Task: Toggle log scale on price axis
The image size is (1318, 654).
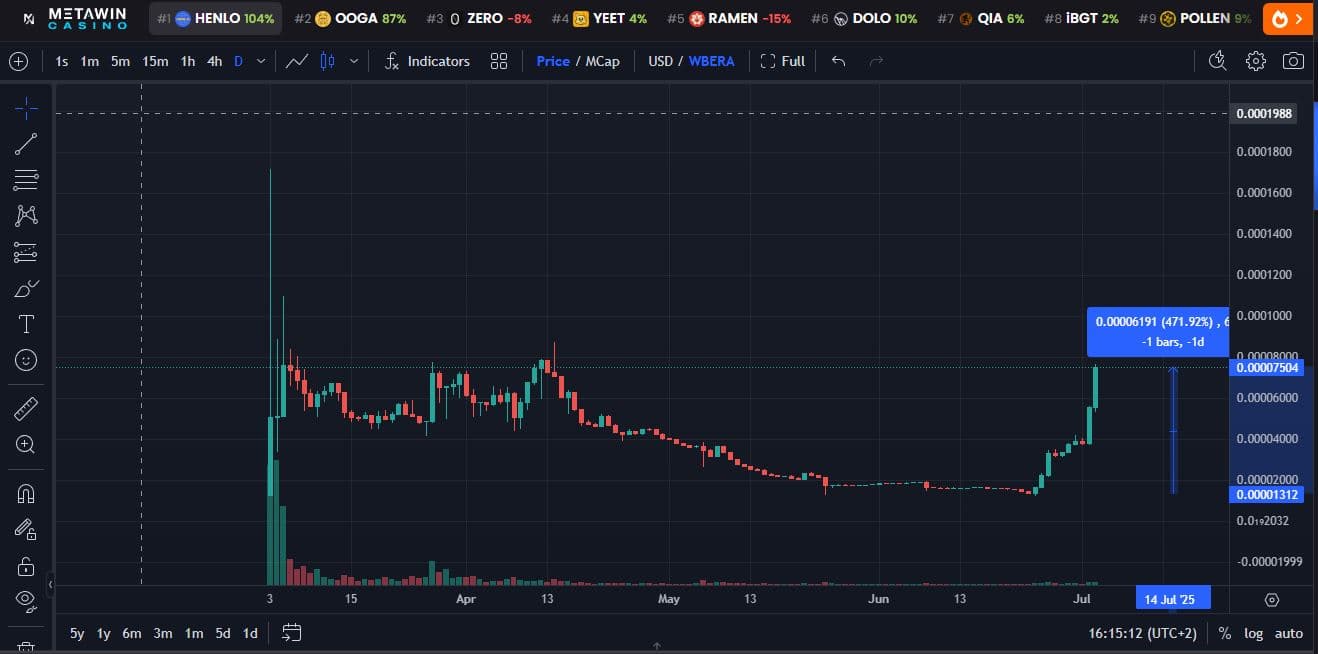Action: click(x=1253, y=633)
